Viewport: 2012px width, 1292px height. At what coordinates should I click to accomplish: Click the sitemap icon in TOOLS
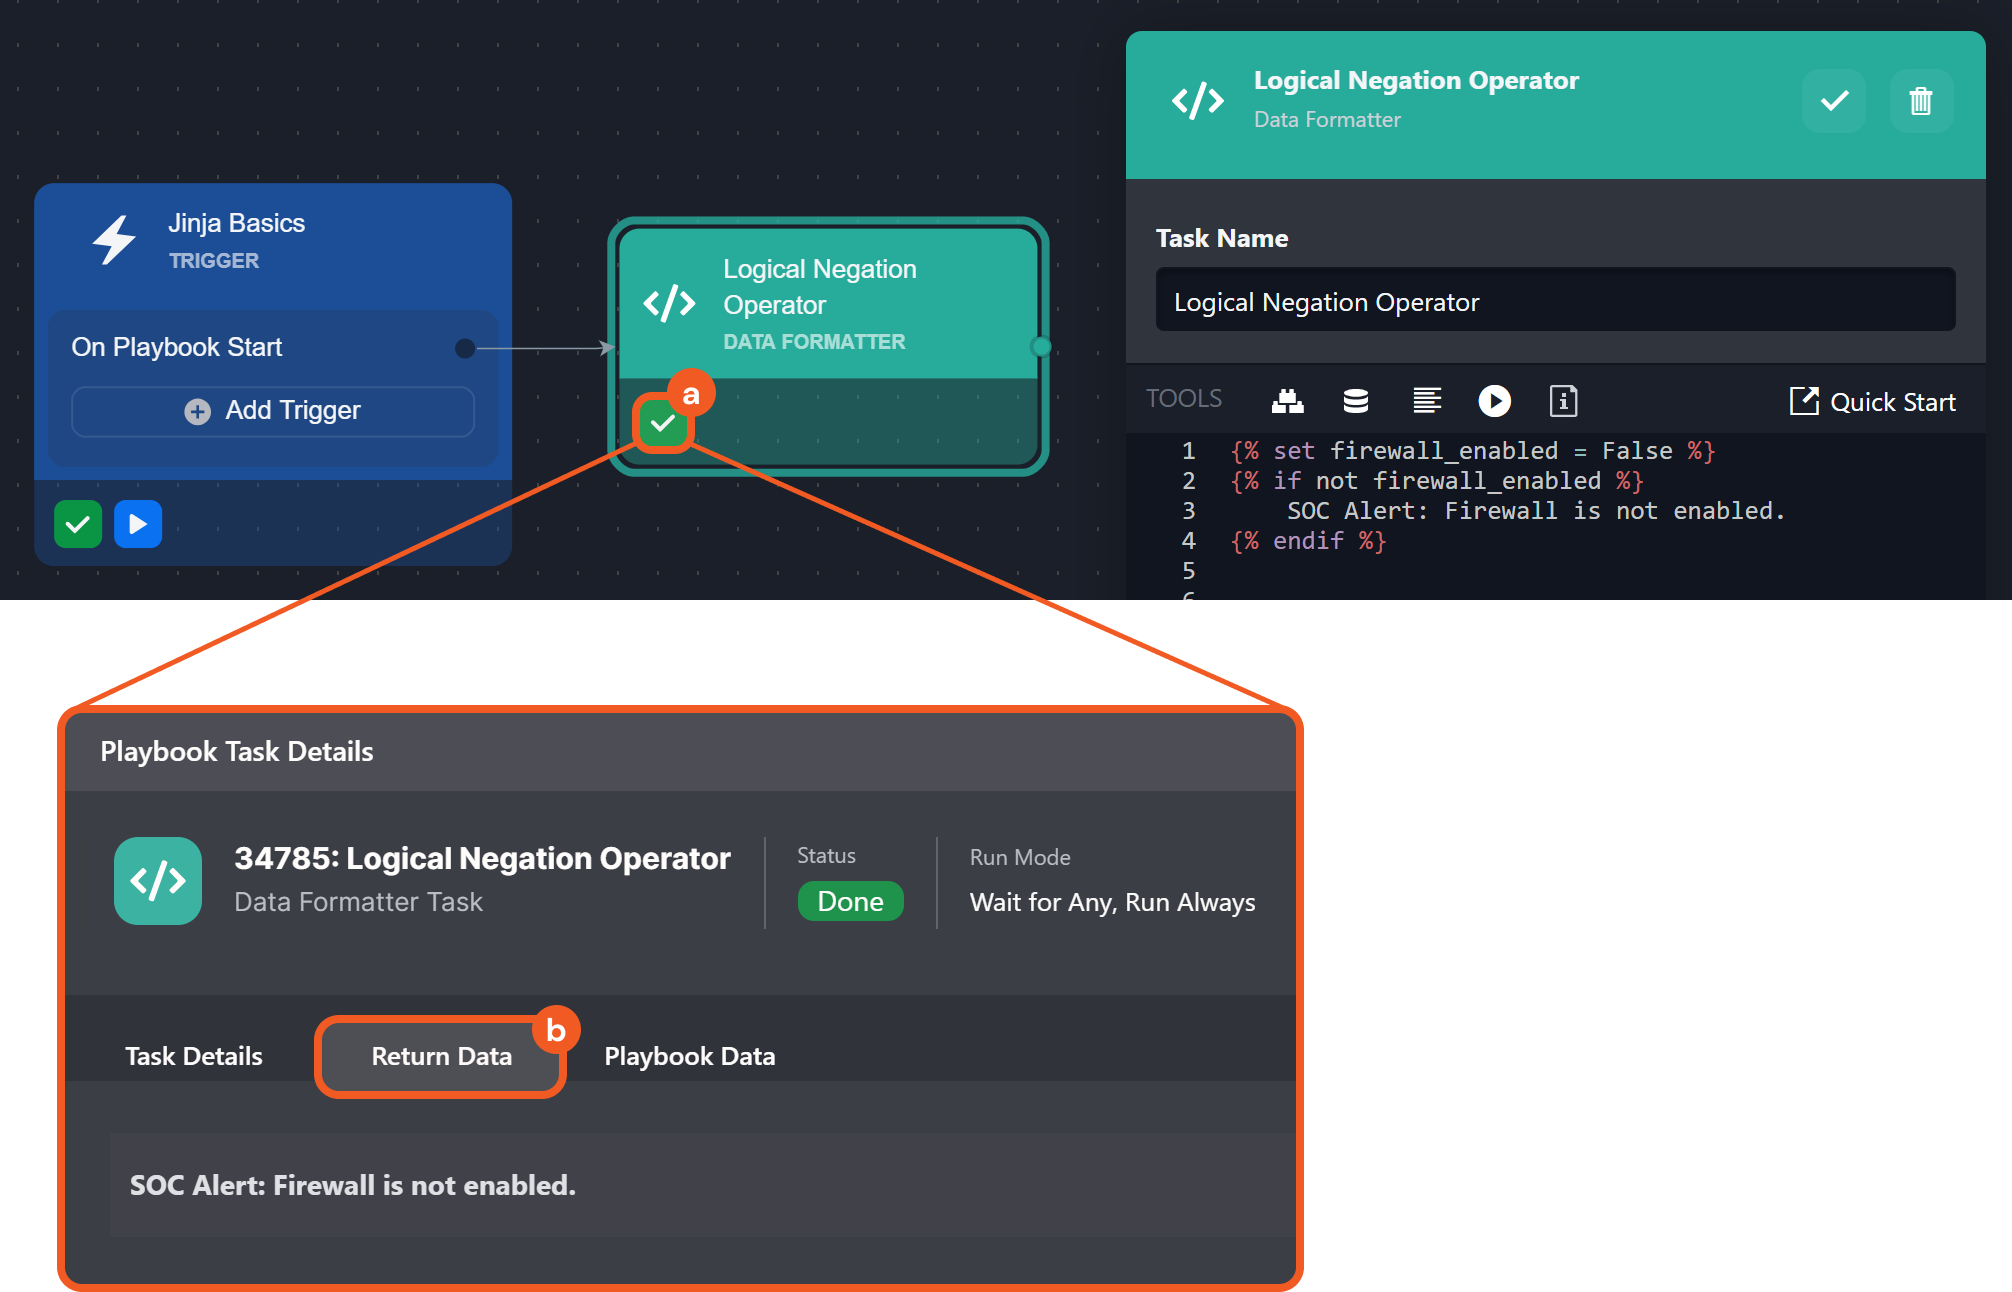1287,401
